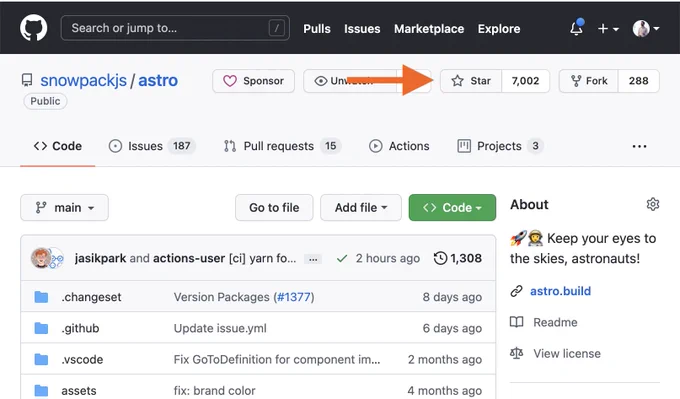Jump to the Readme section
This screenshot has height=399, width=680.
coord(555,322)
